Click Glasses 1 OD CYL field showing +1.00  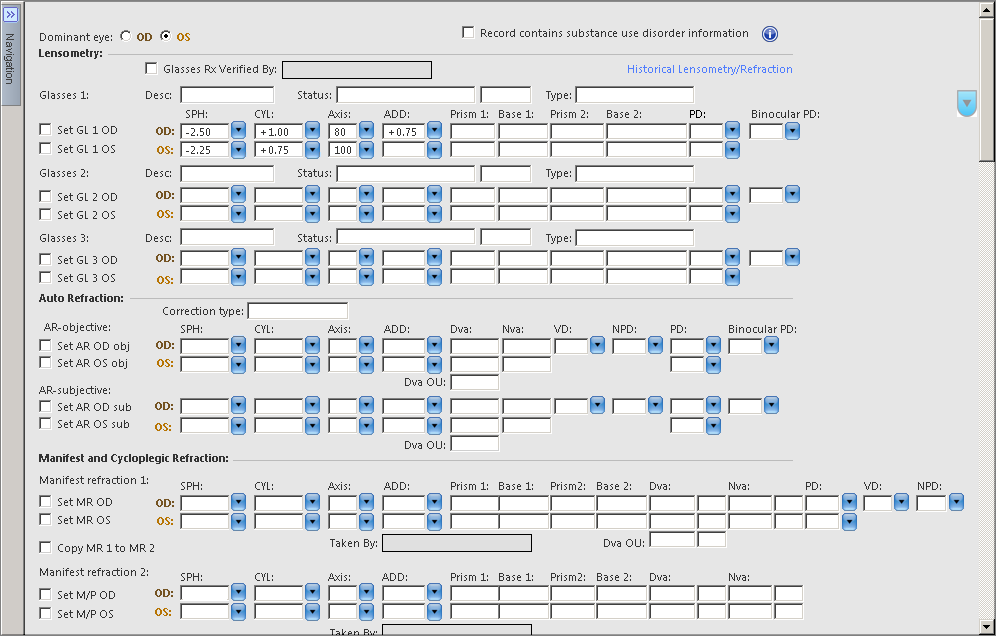click(x=278, y=132)
